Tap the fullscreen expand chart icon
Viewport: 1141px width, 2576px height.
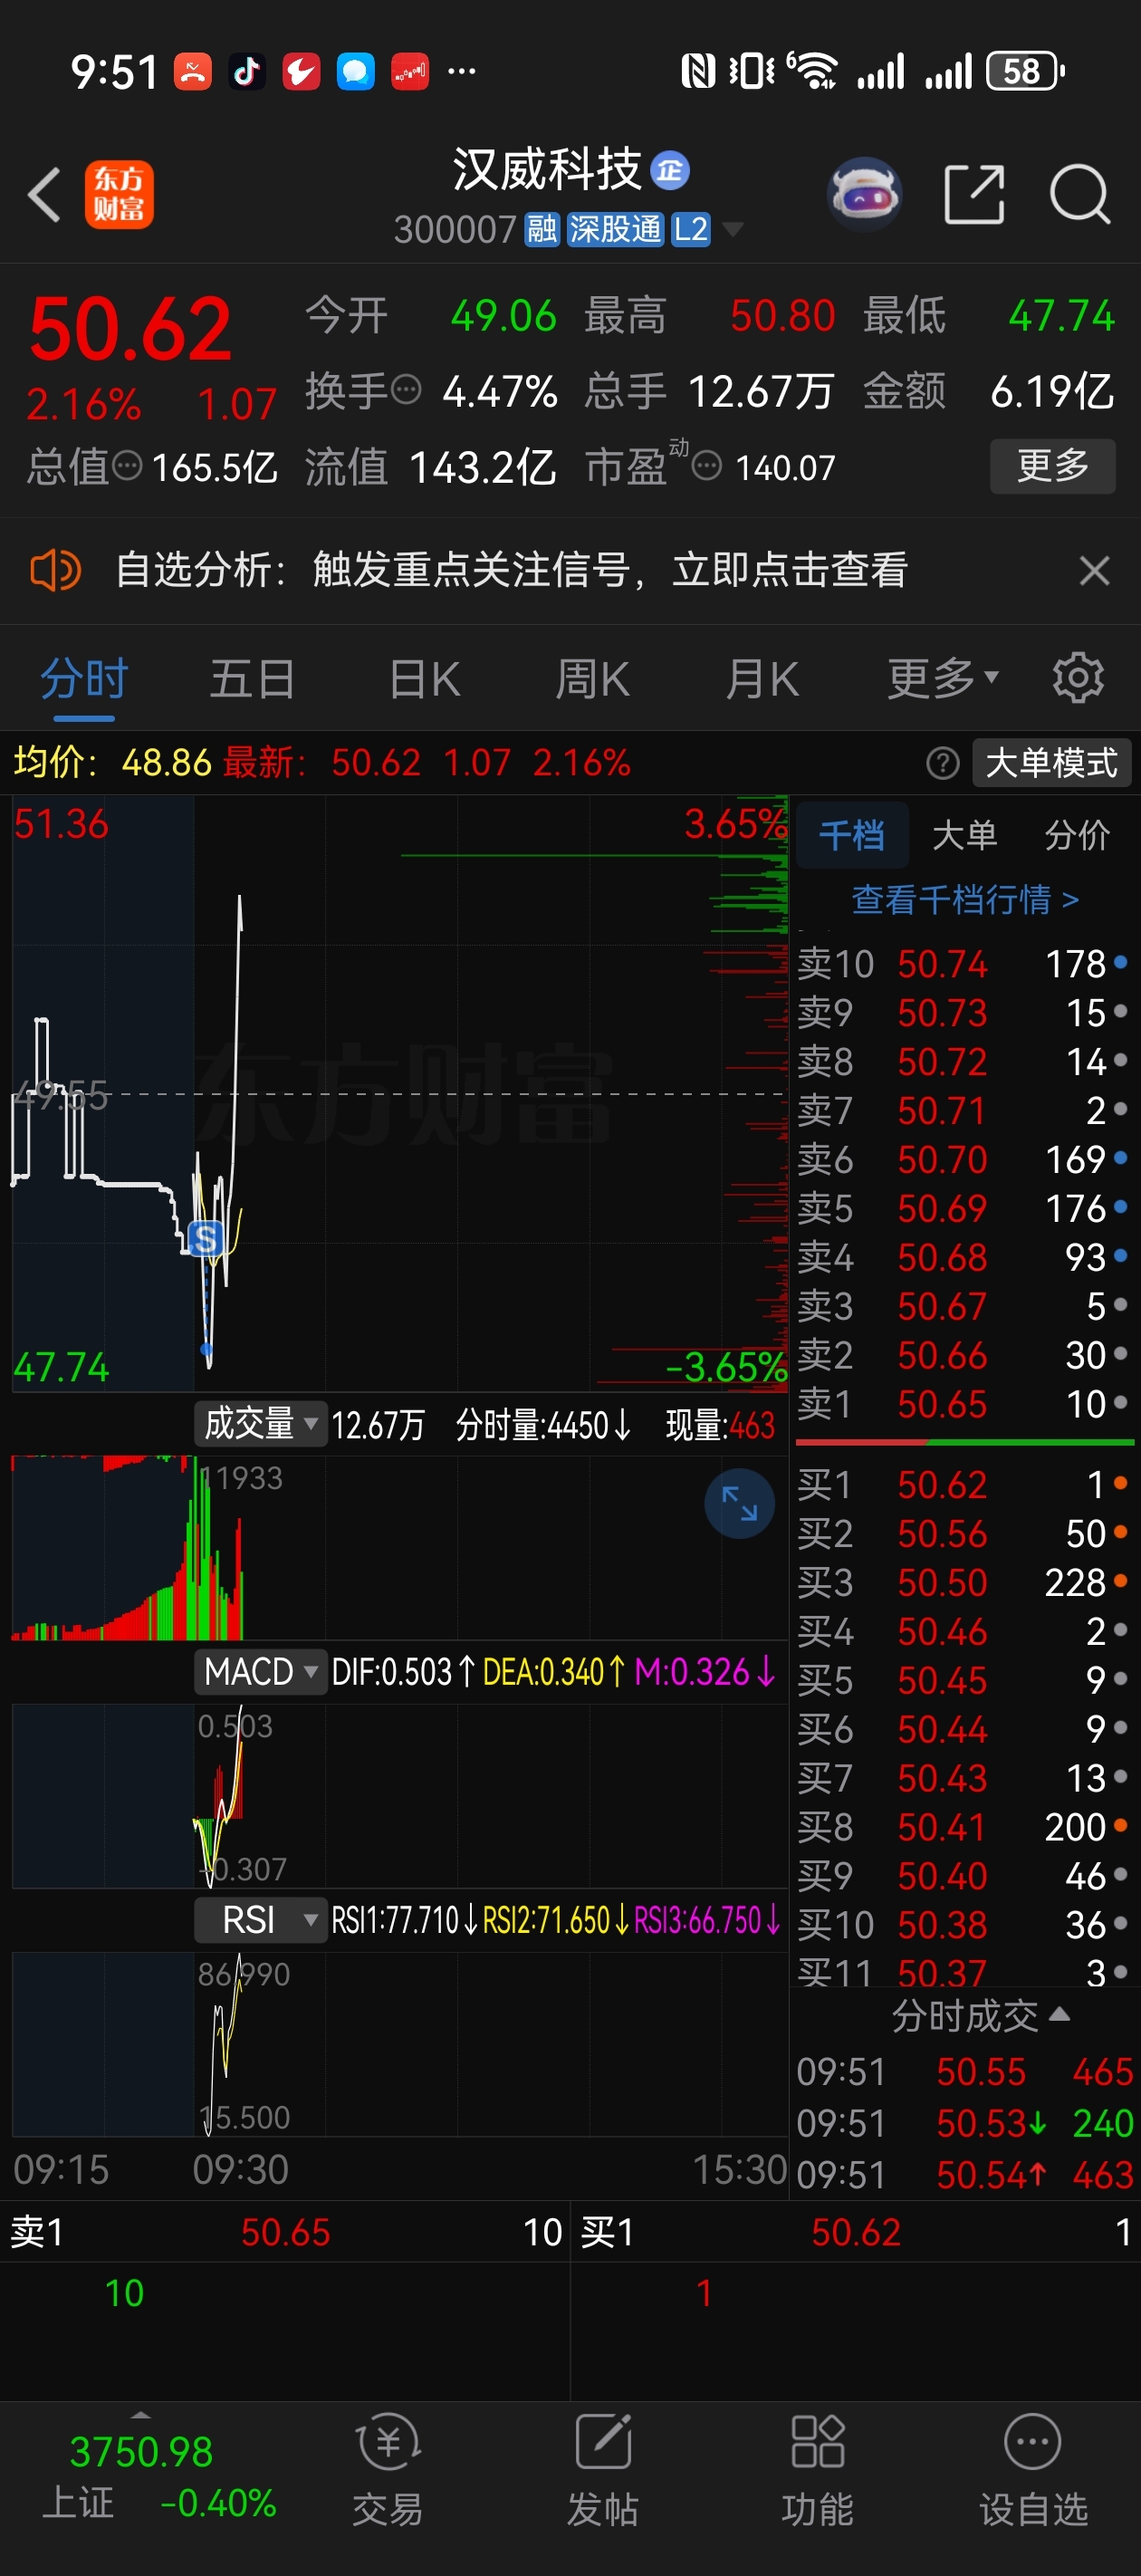tap(740, 1503)
